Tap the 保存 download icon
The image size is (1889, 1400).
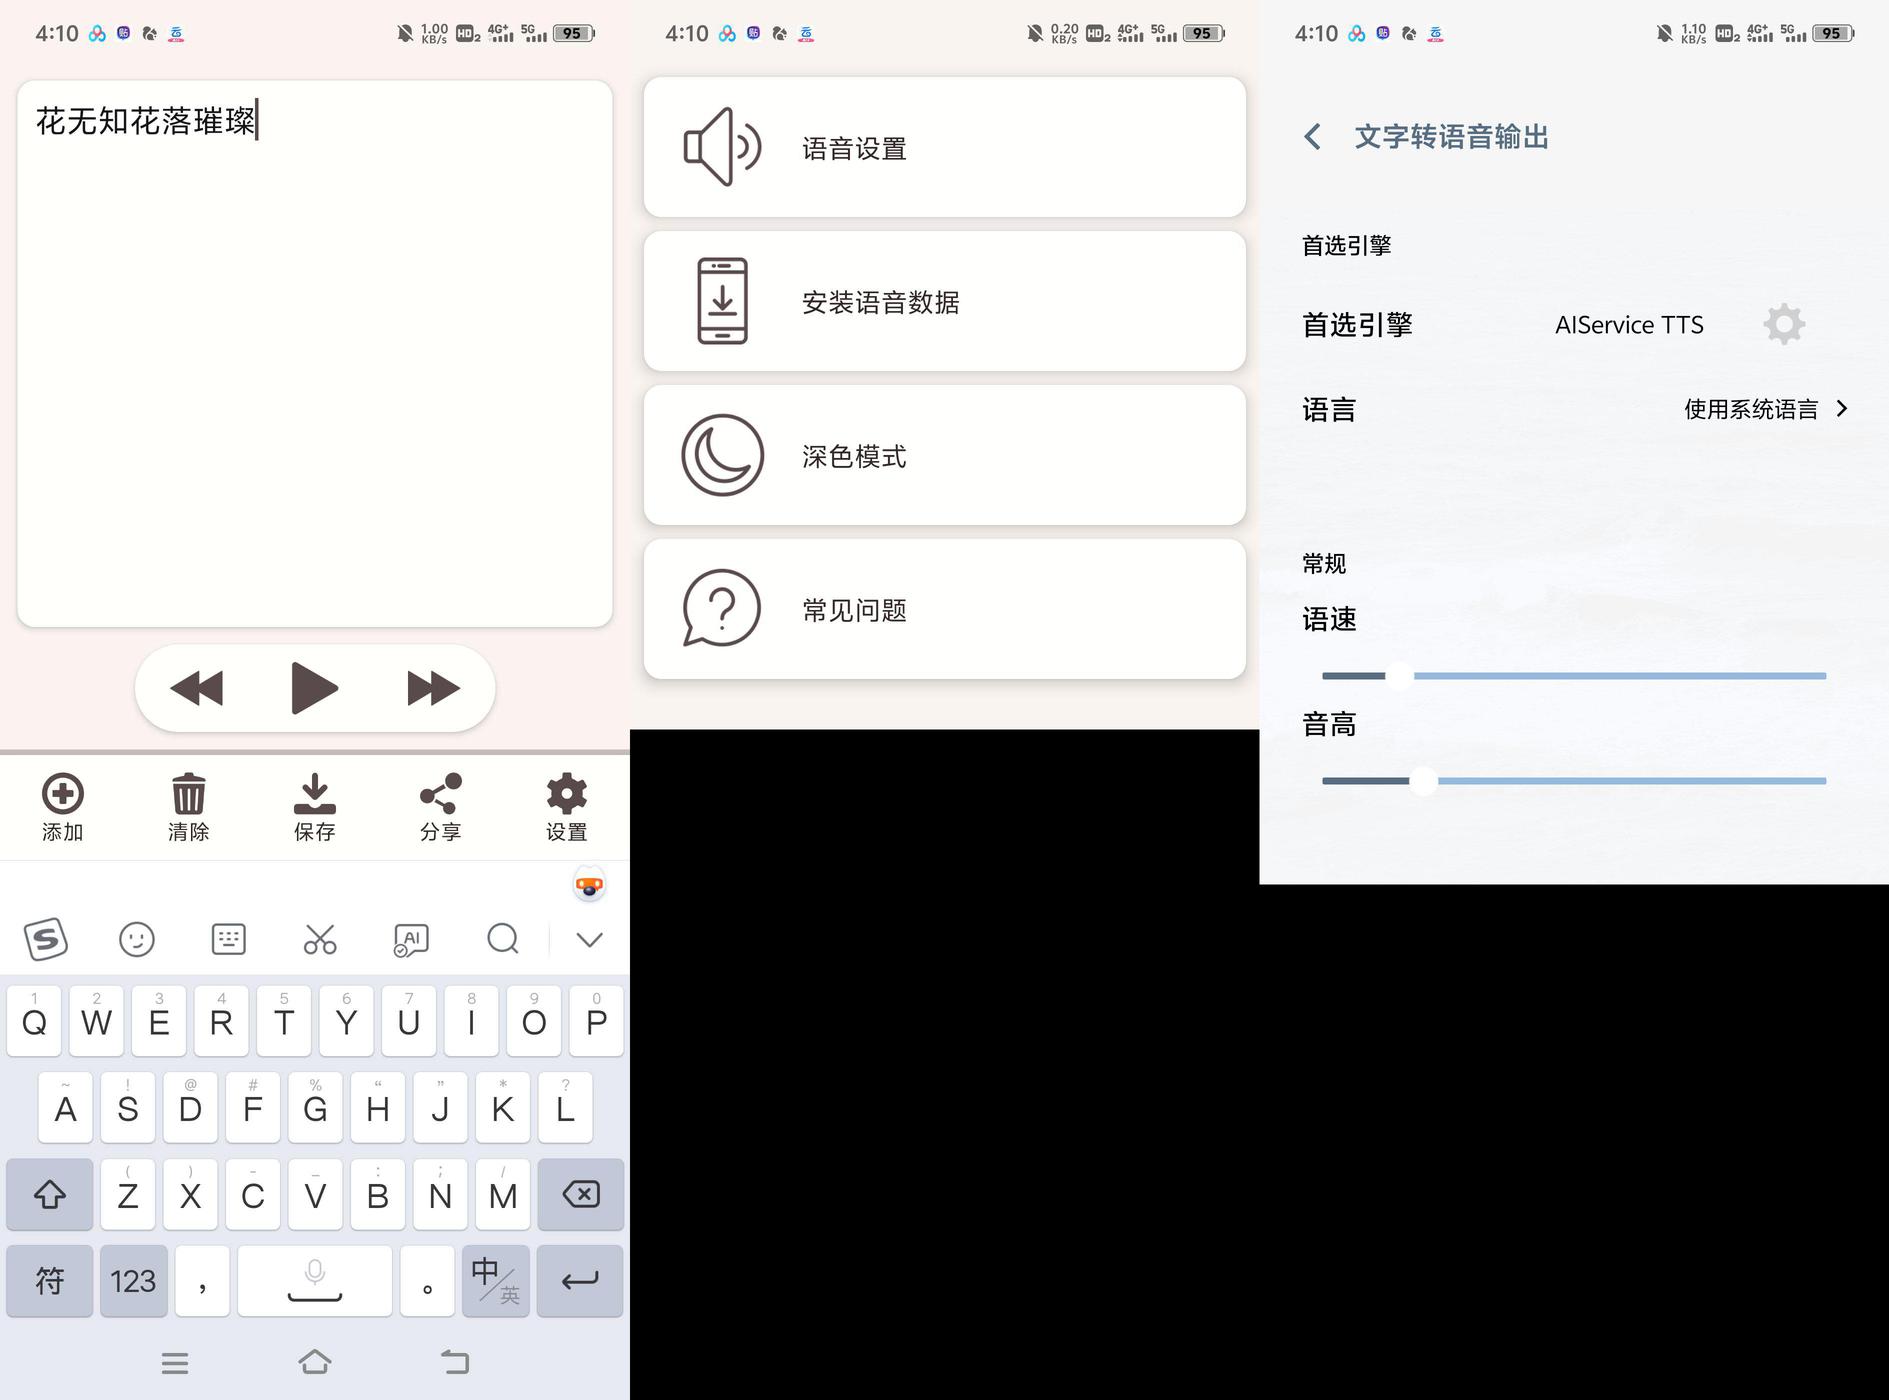coord(314,794)
